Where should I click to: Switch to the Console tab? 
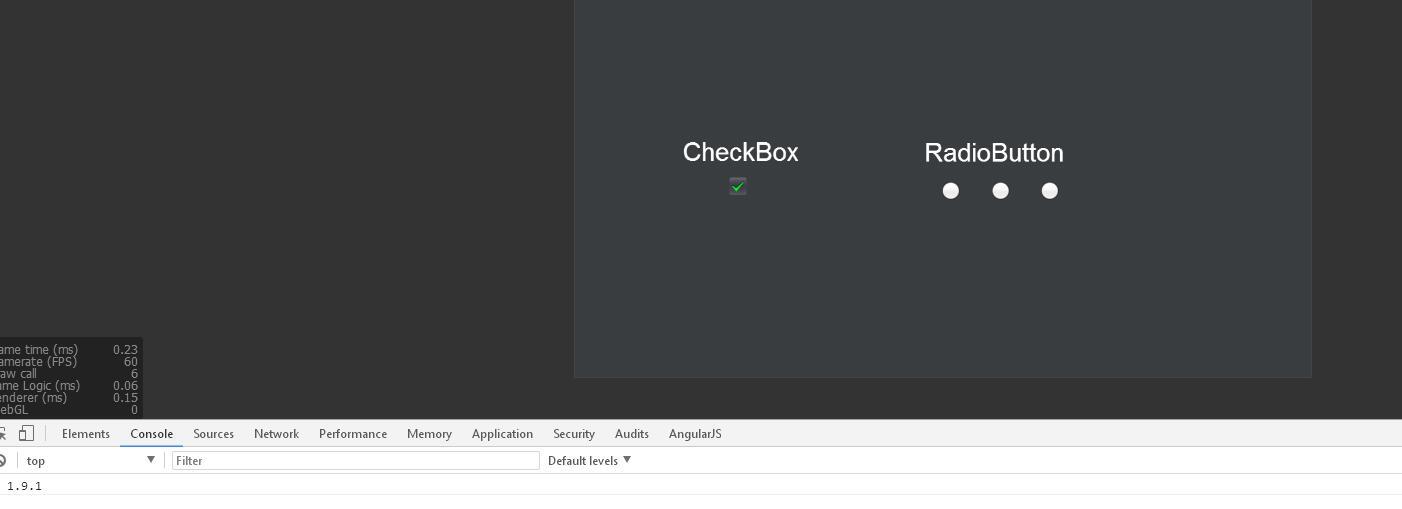(152, 434)
